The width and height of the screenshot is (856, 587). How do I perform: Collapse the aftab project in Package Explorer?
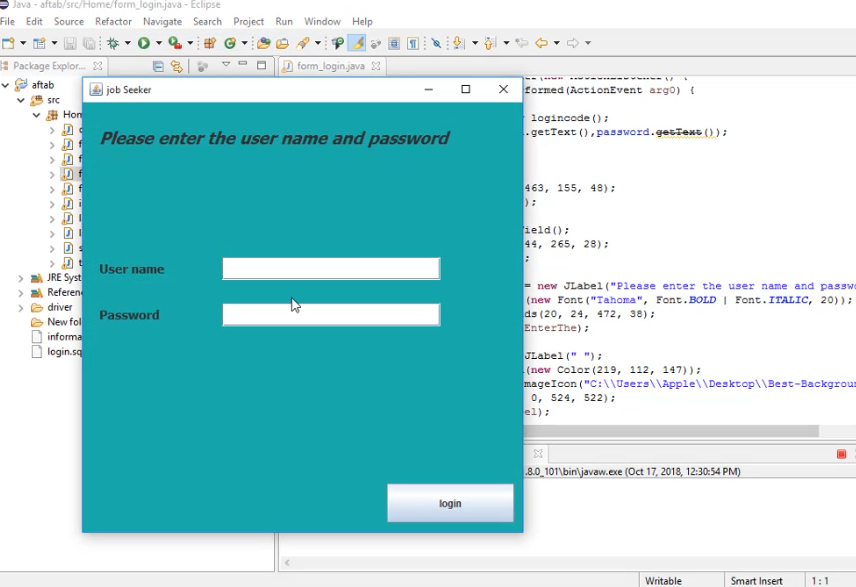pos(6,85)
